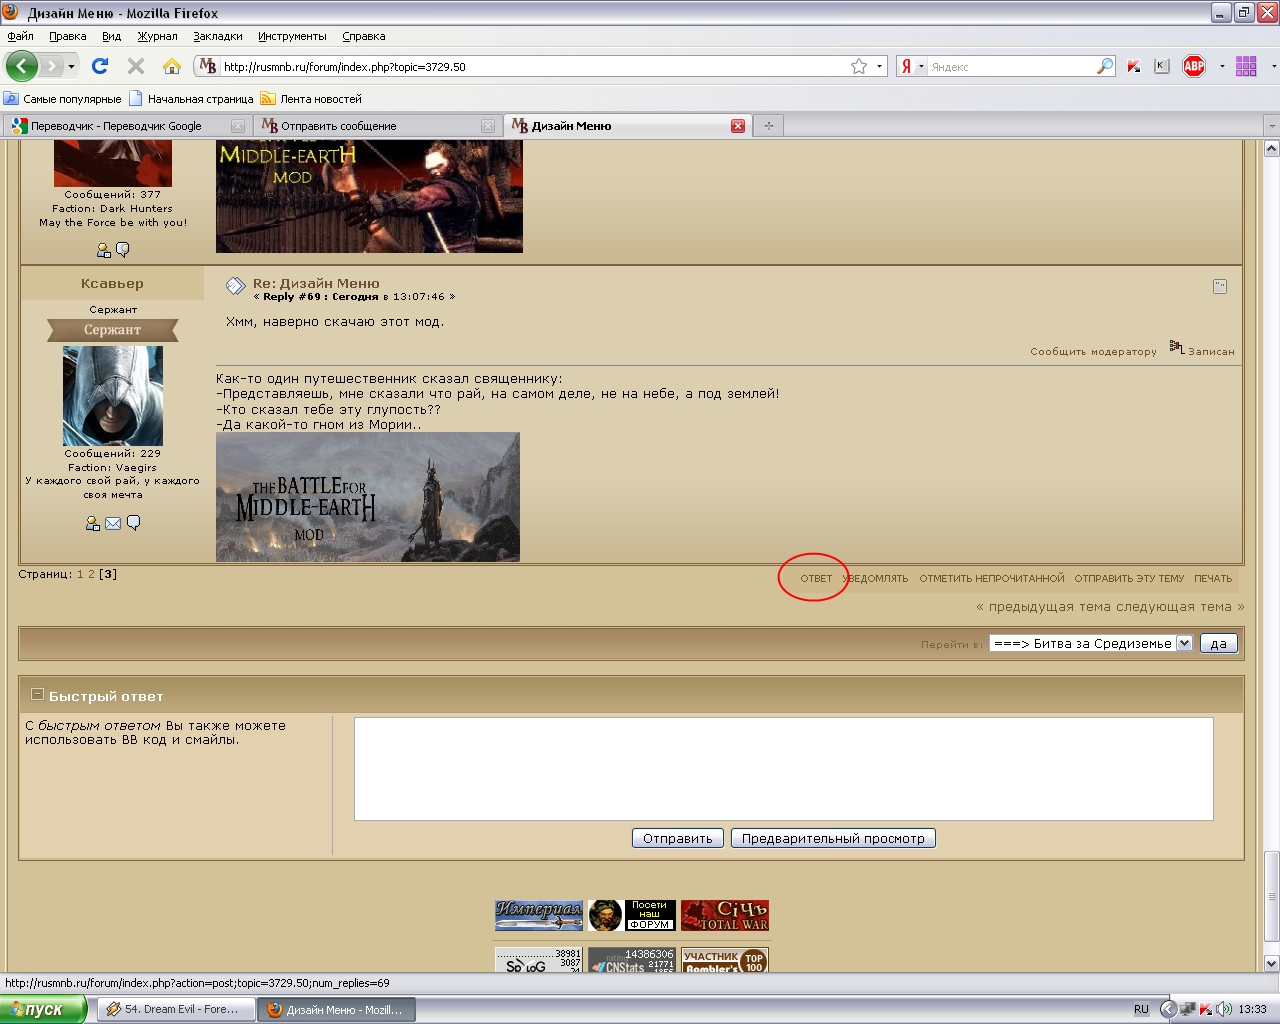1280x1024 pixels.
Task: Click the УВЕДОМЛЯТЬ link
Action: click(x=876, y=578)
